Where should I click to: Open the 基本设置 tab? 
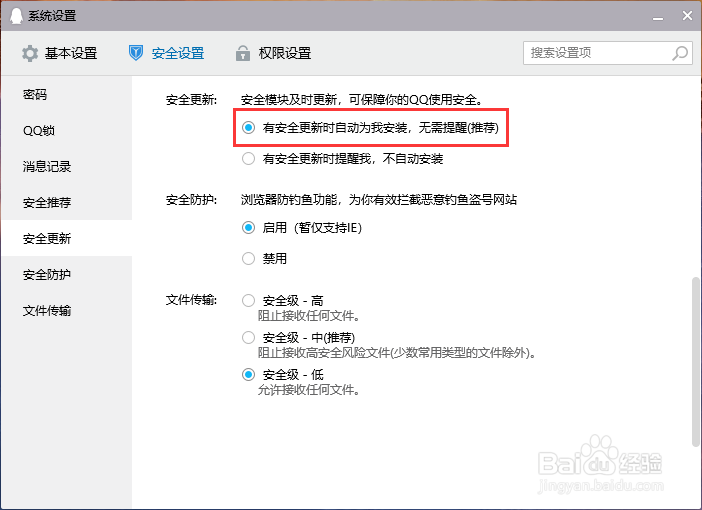coord(59,53)
